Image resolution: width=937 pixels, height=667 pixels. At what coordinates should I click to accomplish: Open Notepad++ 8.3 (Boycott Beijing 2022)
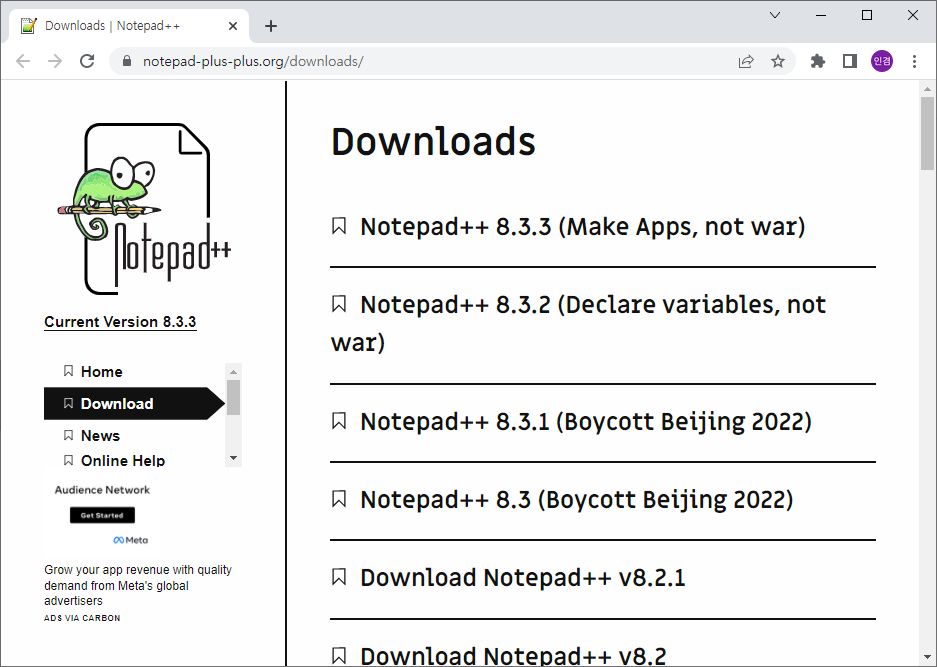(x=577, y=500)
